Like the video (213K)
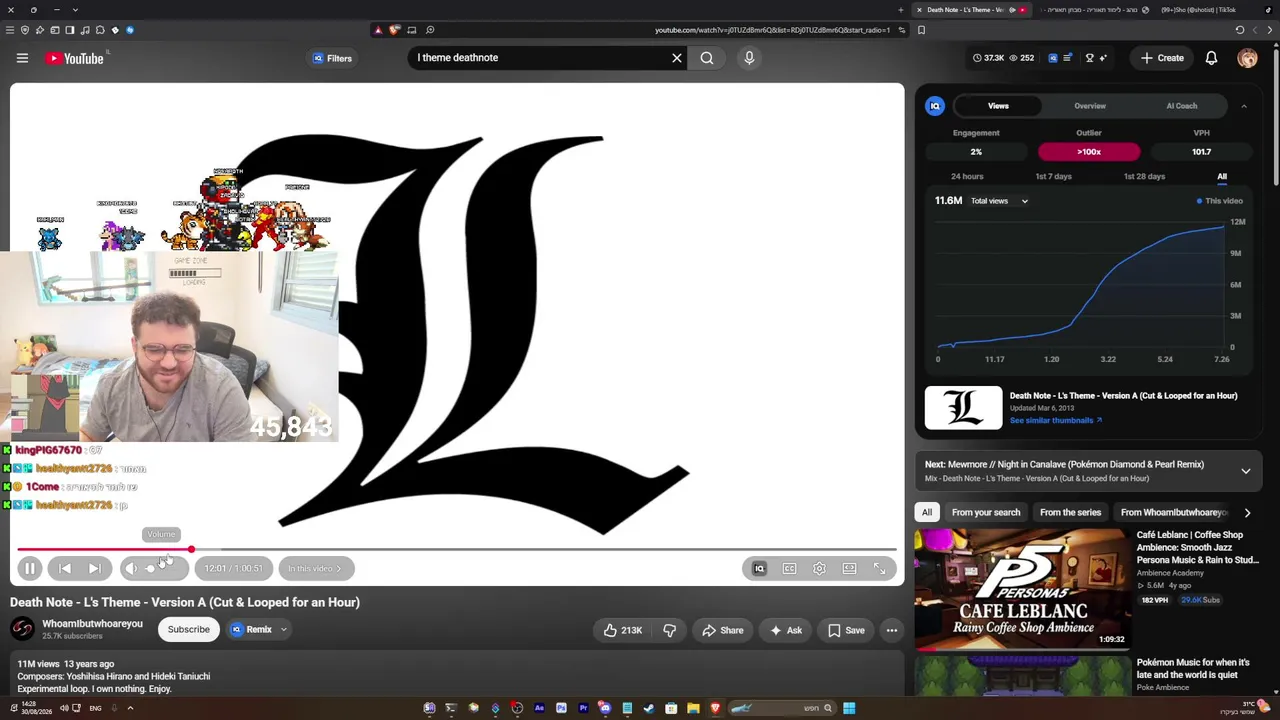Image resolution: width=1280 pixels, height=720 pixels. (x=621, y=630)
